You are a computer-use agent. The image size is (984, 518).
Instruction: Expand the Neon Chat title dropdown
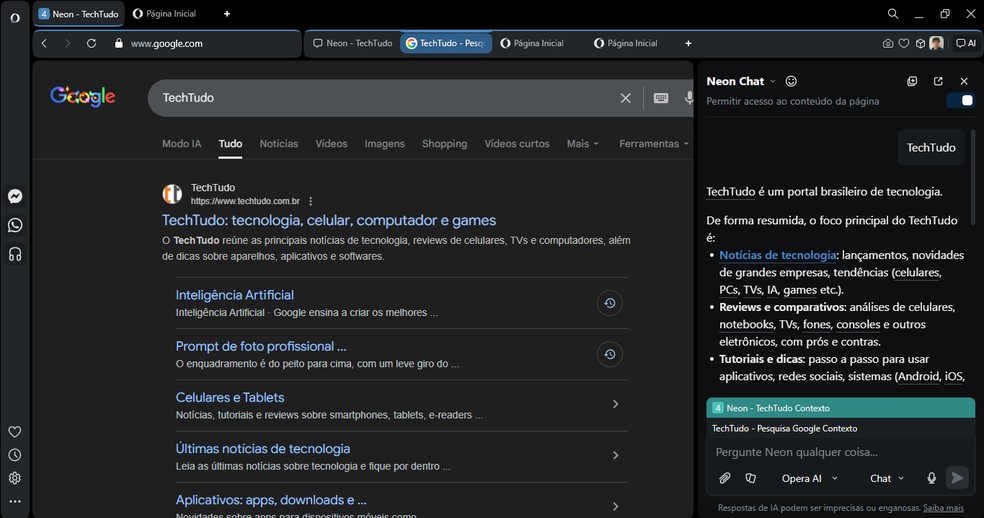tap(773, 82)
